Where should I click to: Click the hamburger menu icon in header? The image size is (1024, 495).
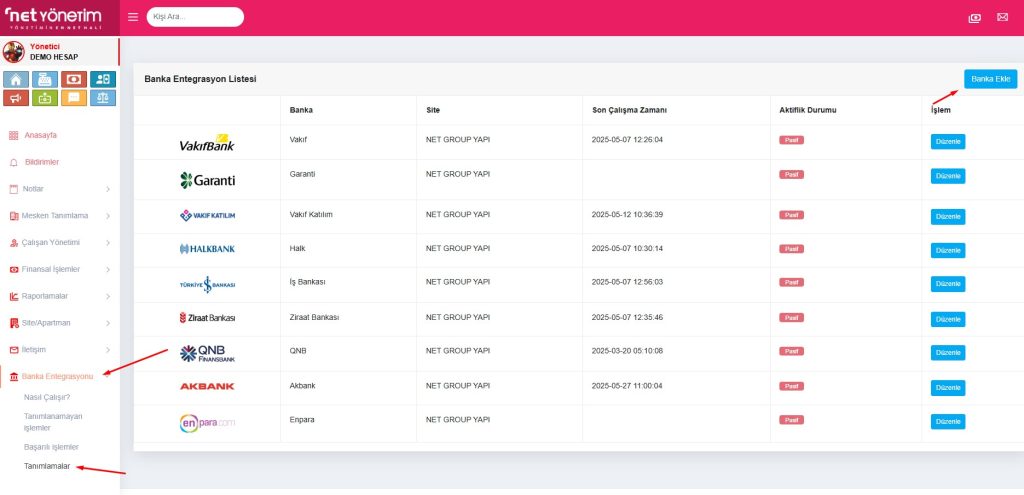133,17
